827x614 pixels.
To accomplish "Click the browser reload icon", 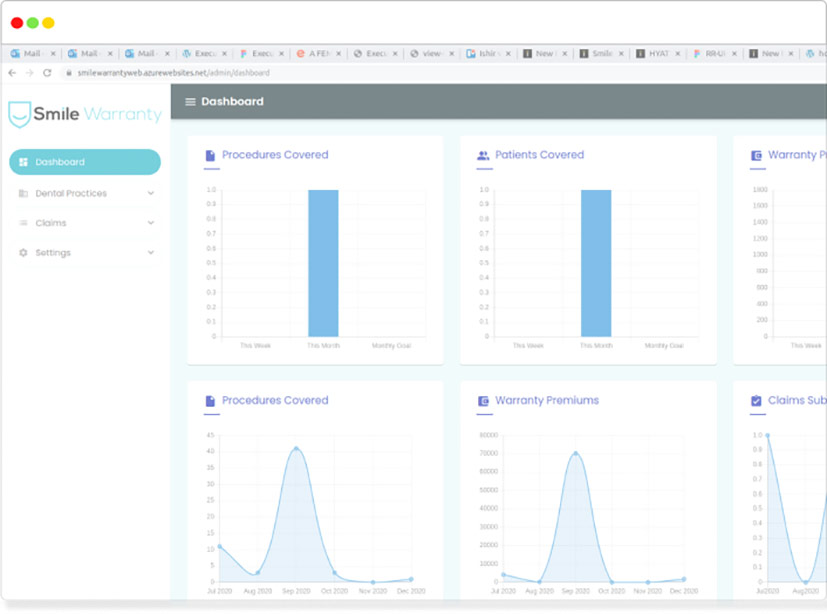I will 47,73.
